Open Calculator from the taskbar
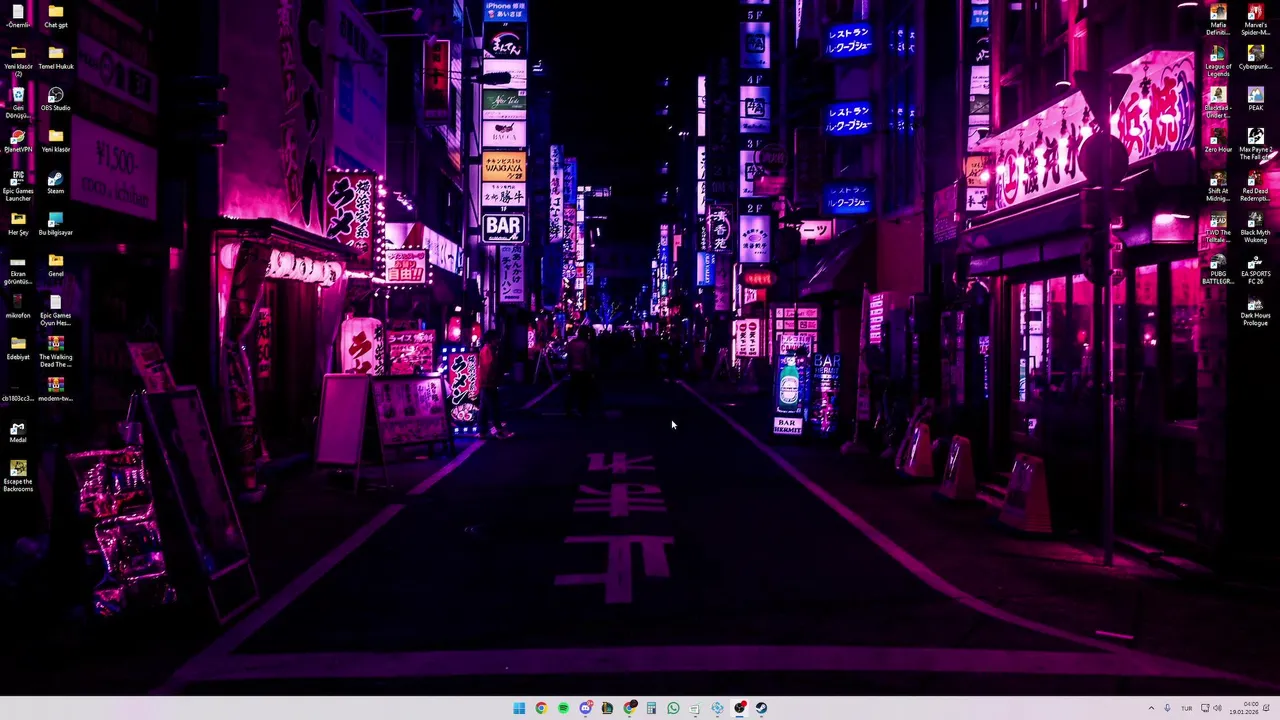This screenshot has width=1280, height=720. (651, 708)
